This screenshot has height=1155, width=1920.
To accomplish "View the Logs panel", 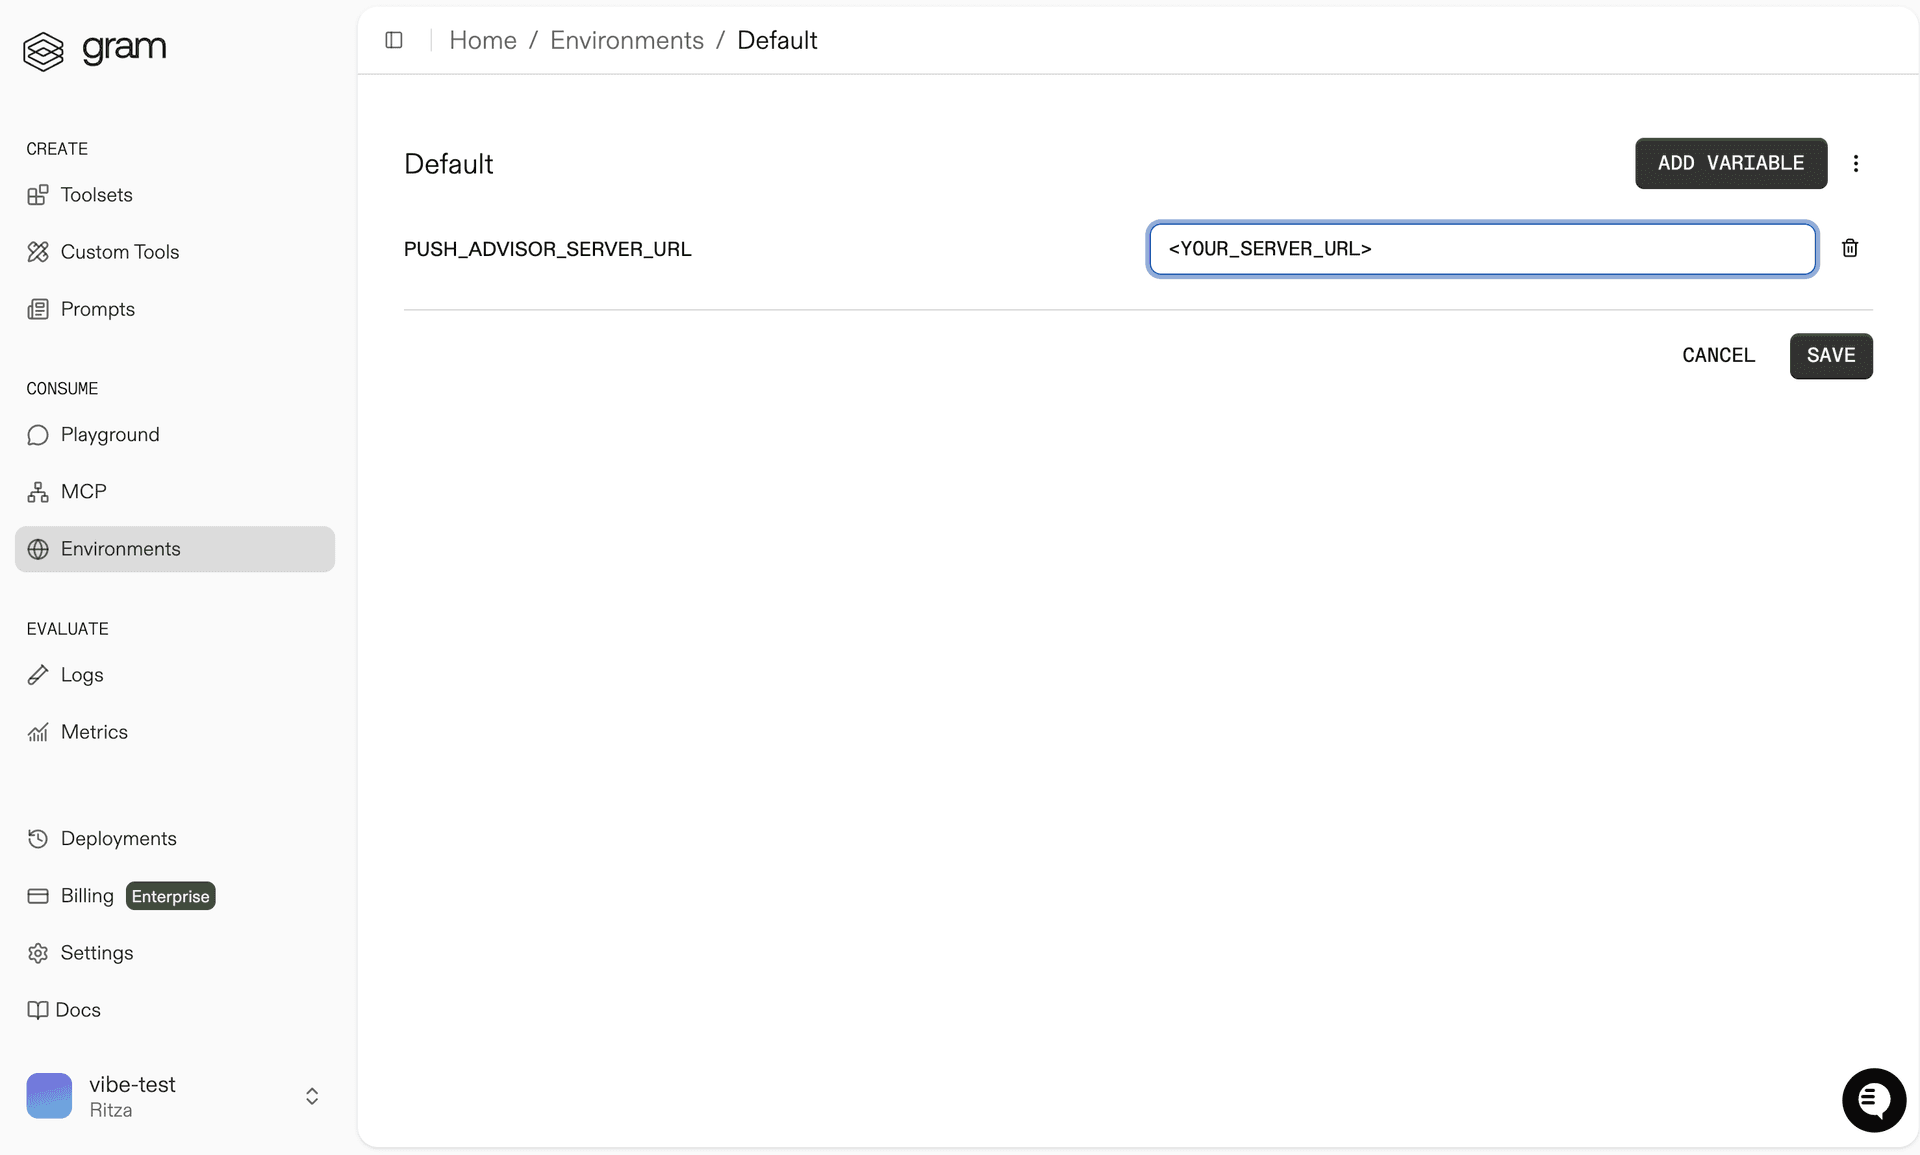I will [82, 675].
